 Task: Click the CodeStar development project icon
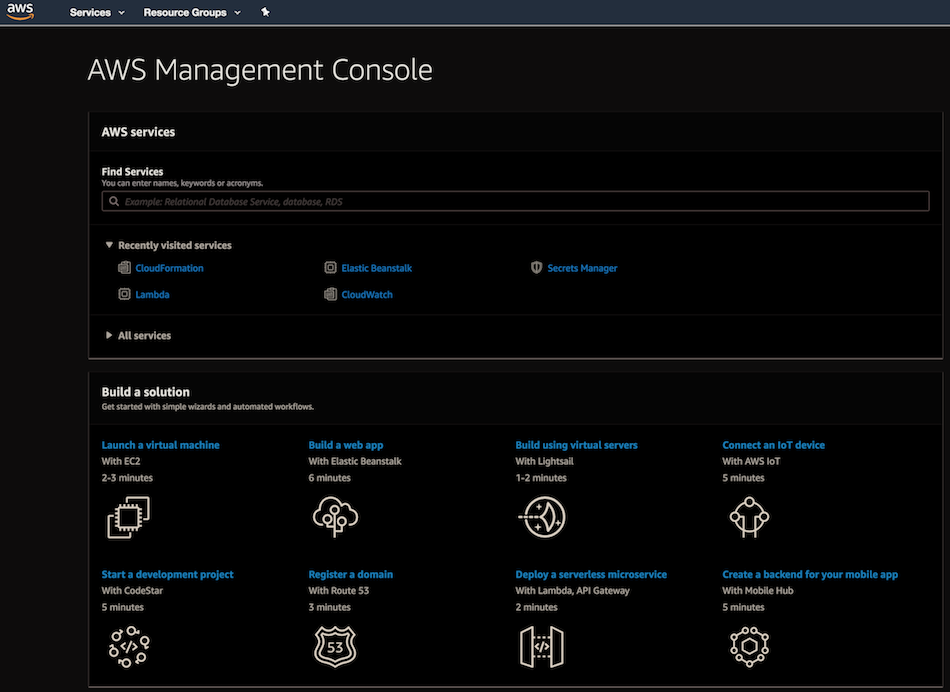pos(128,647)
